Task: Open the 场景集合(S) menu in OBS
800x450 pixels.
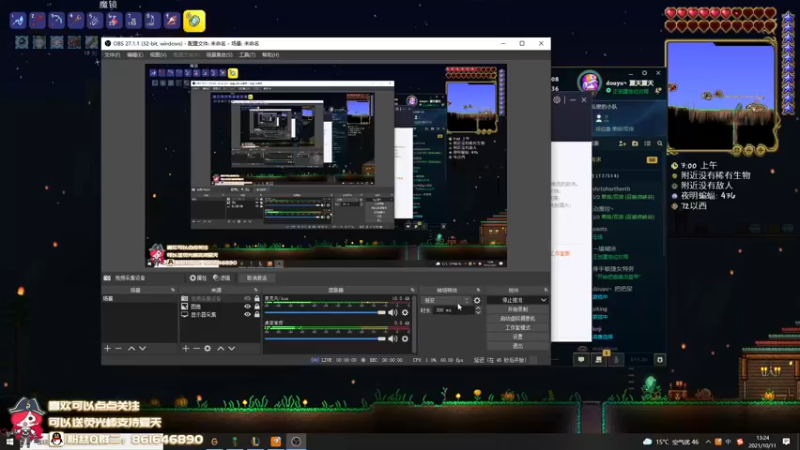Action: [219, 55]
